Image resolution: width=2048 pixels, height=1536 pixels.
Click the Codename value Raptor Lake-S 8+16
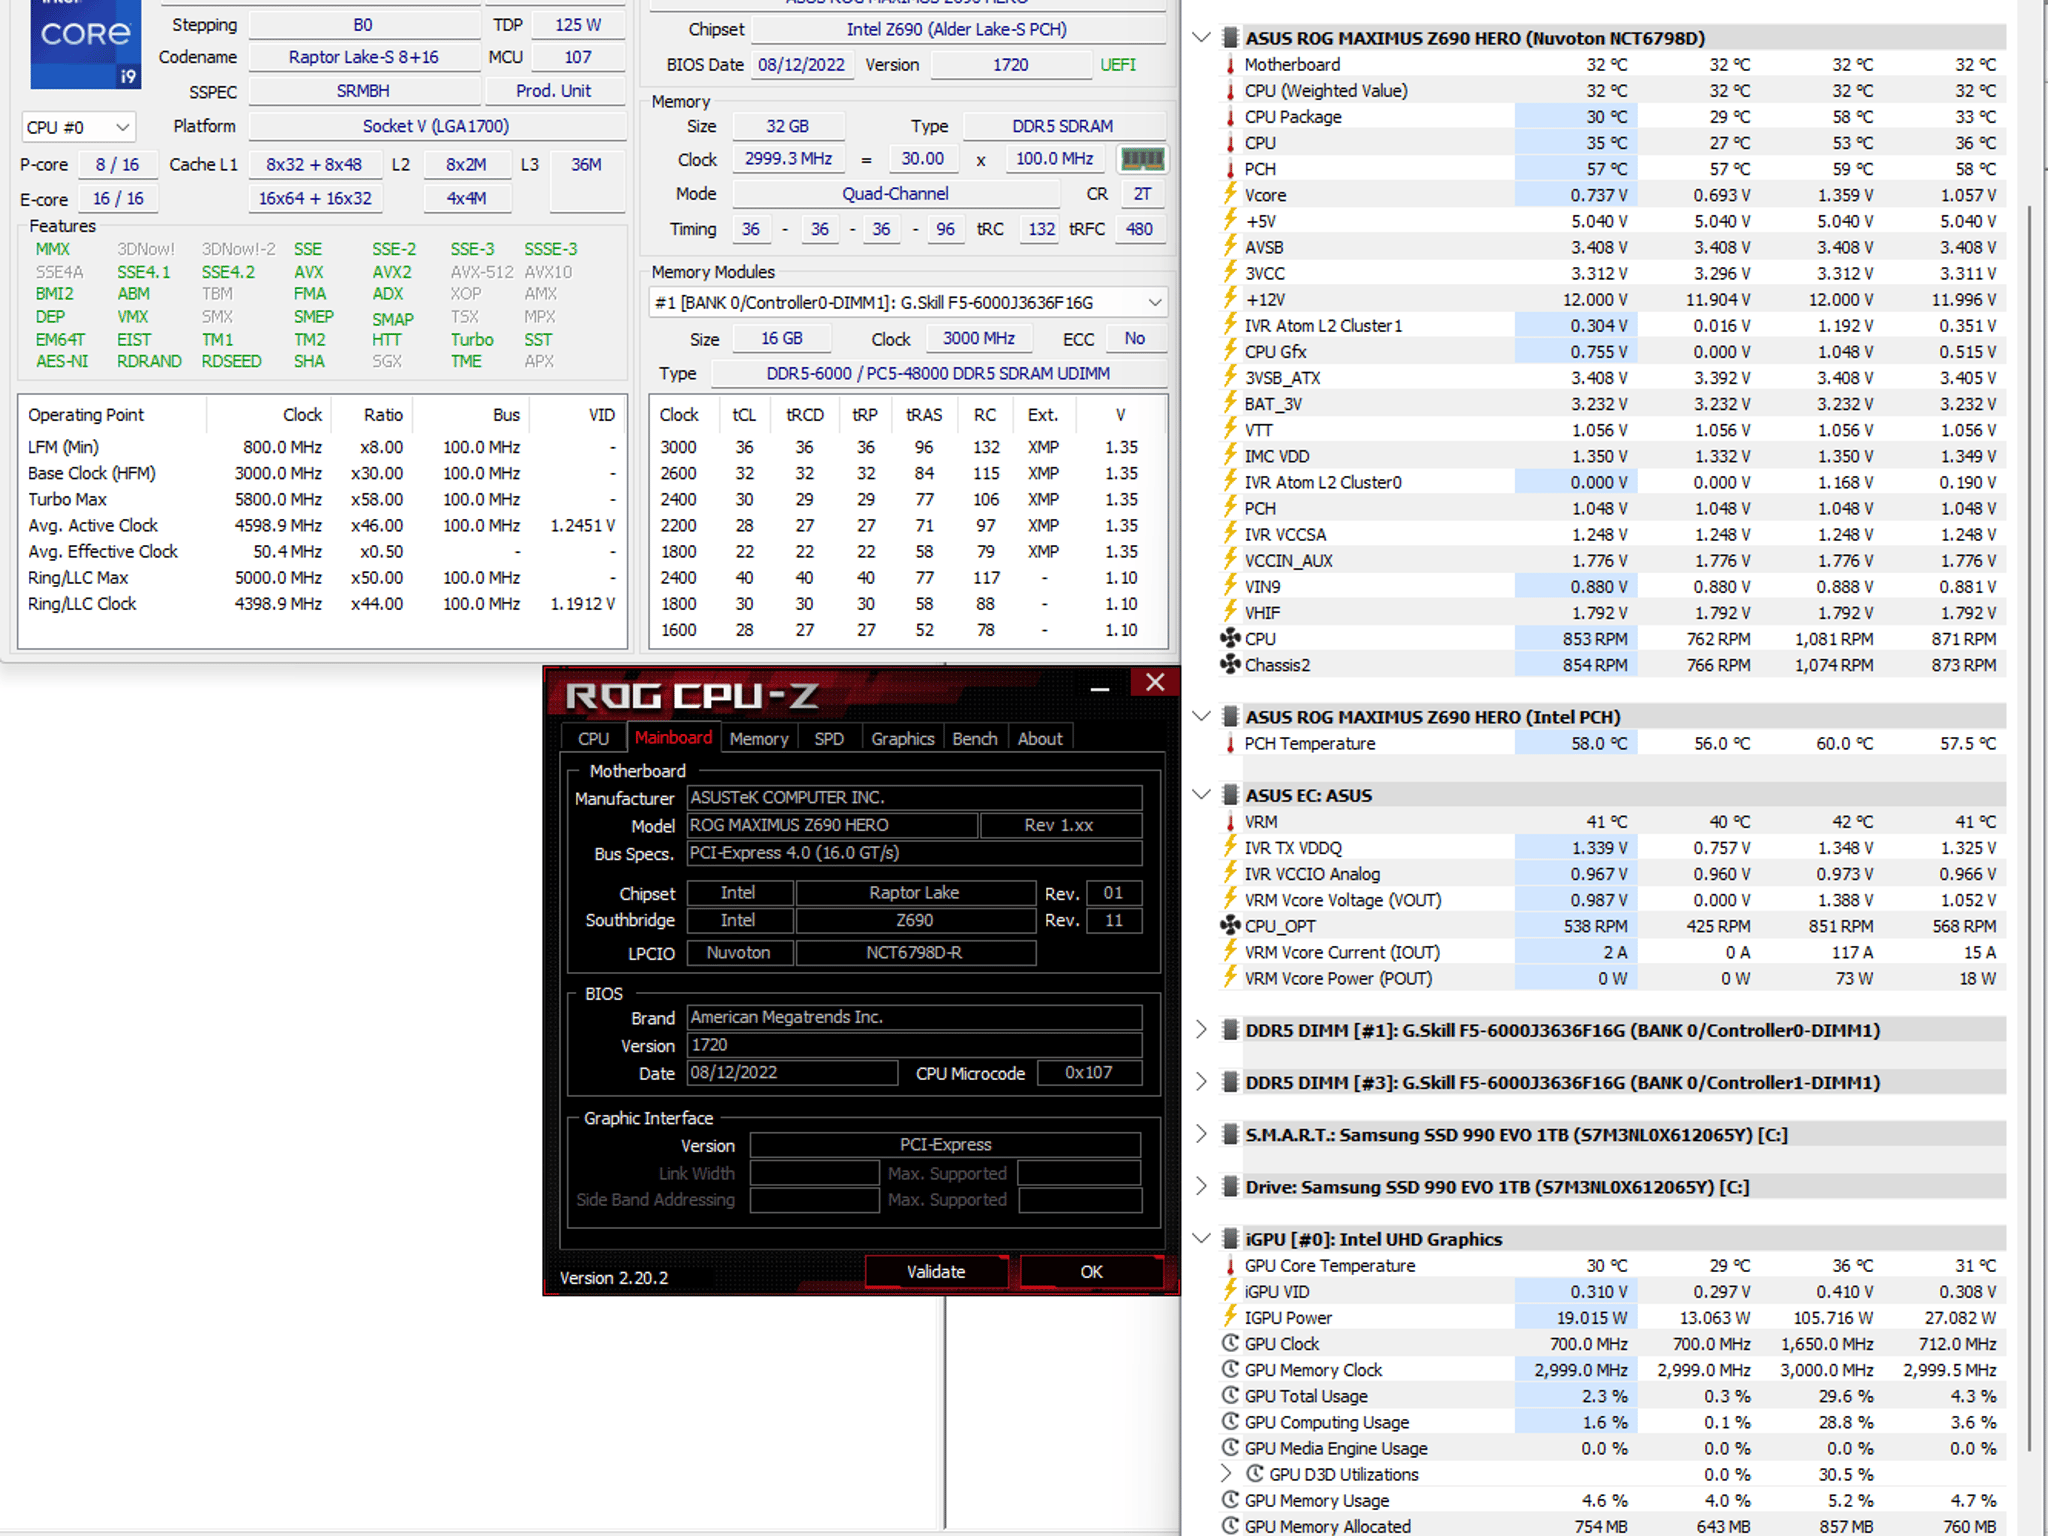364,57
